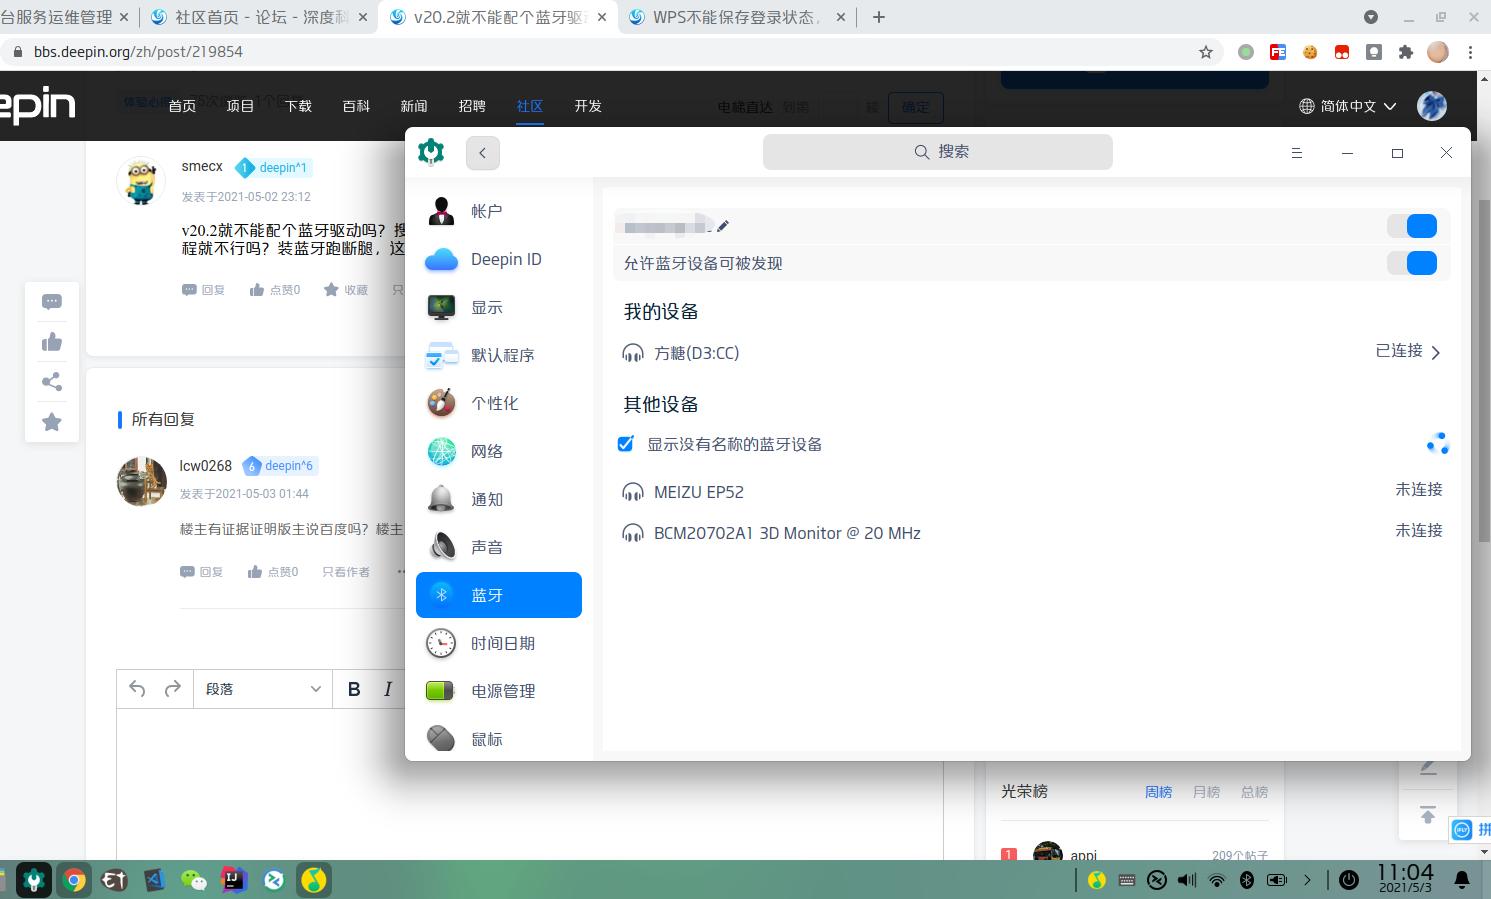This screenshot has height=899, width=1491.
Task: Click the cookie extension icon
Action: 1310,52
